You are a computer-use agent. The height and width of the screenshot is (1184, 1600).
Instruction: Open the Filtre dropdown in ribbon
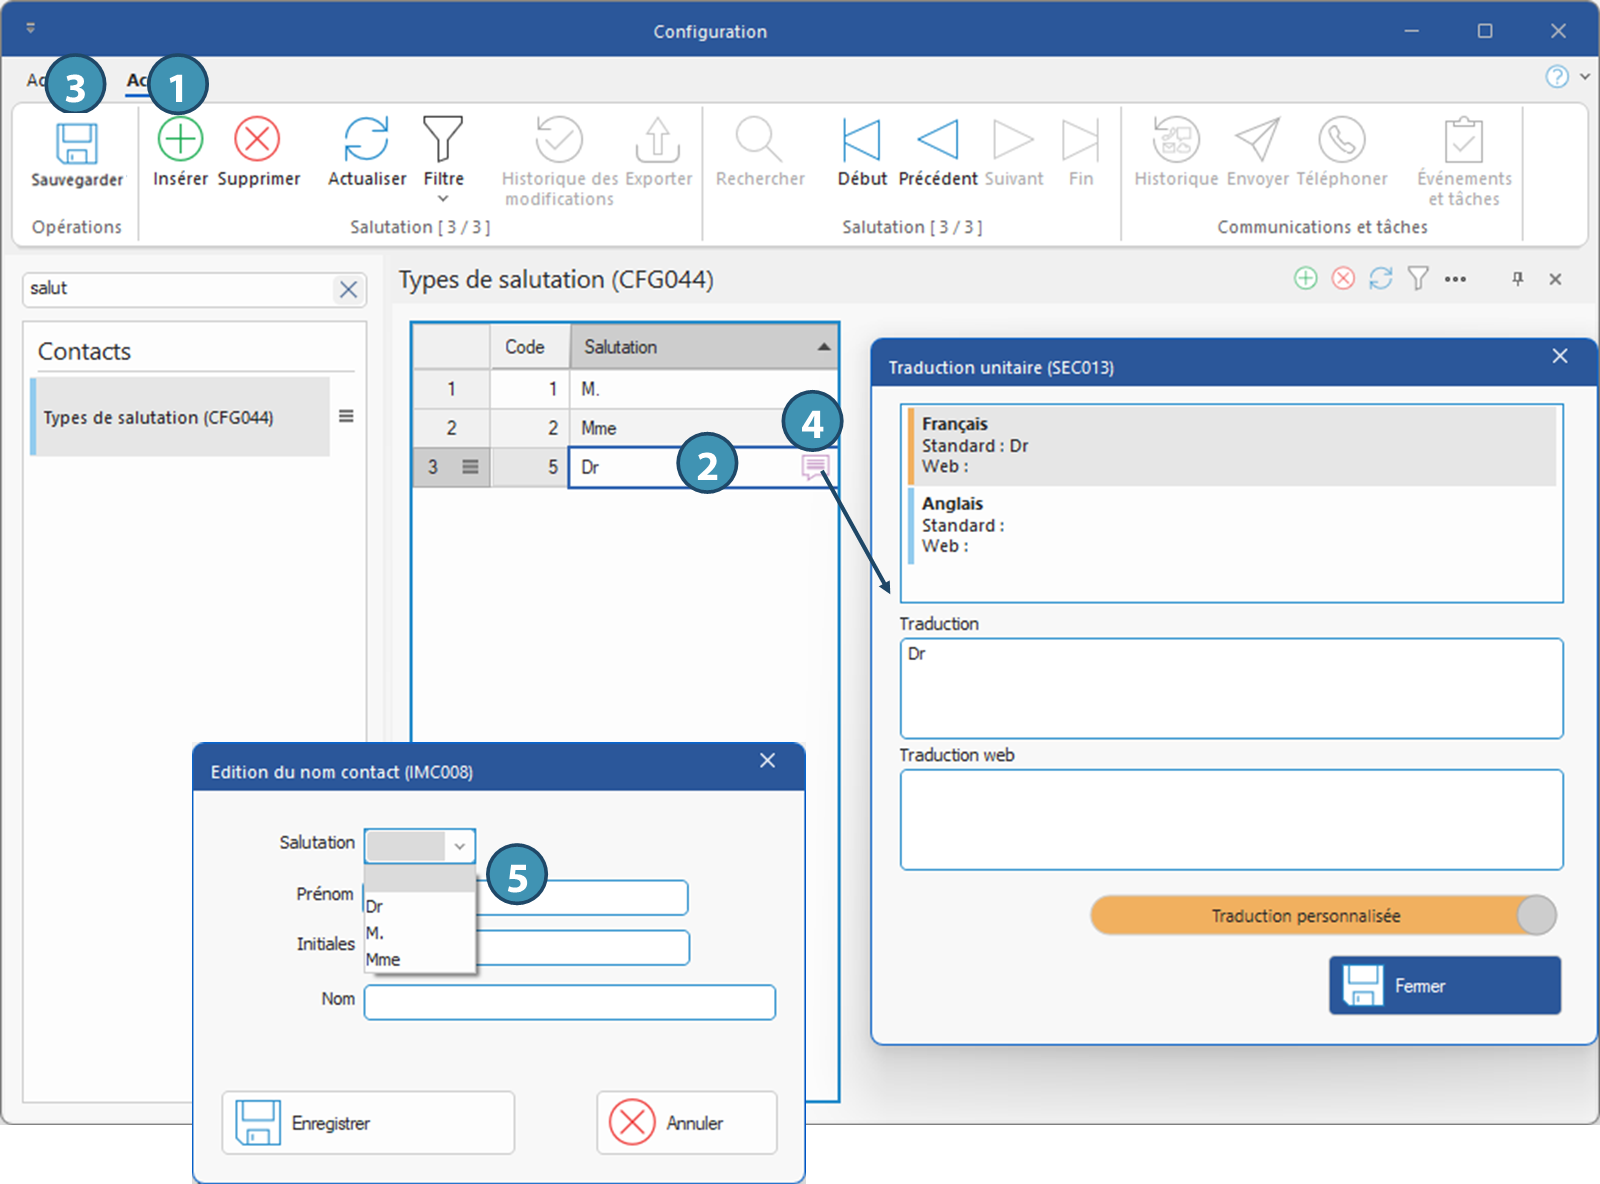pyautogui.click(x=443, y=198)
